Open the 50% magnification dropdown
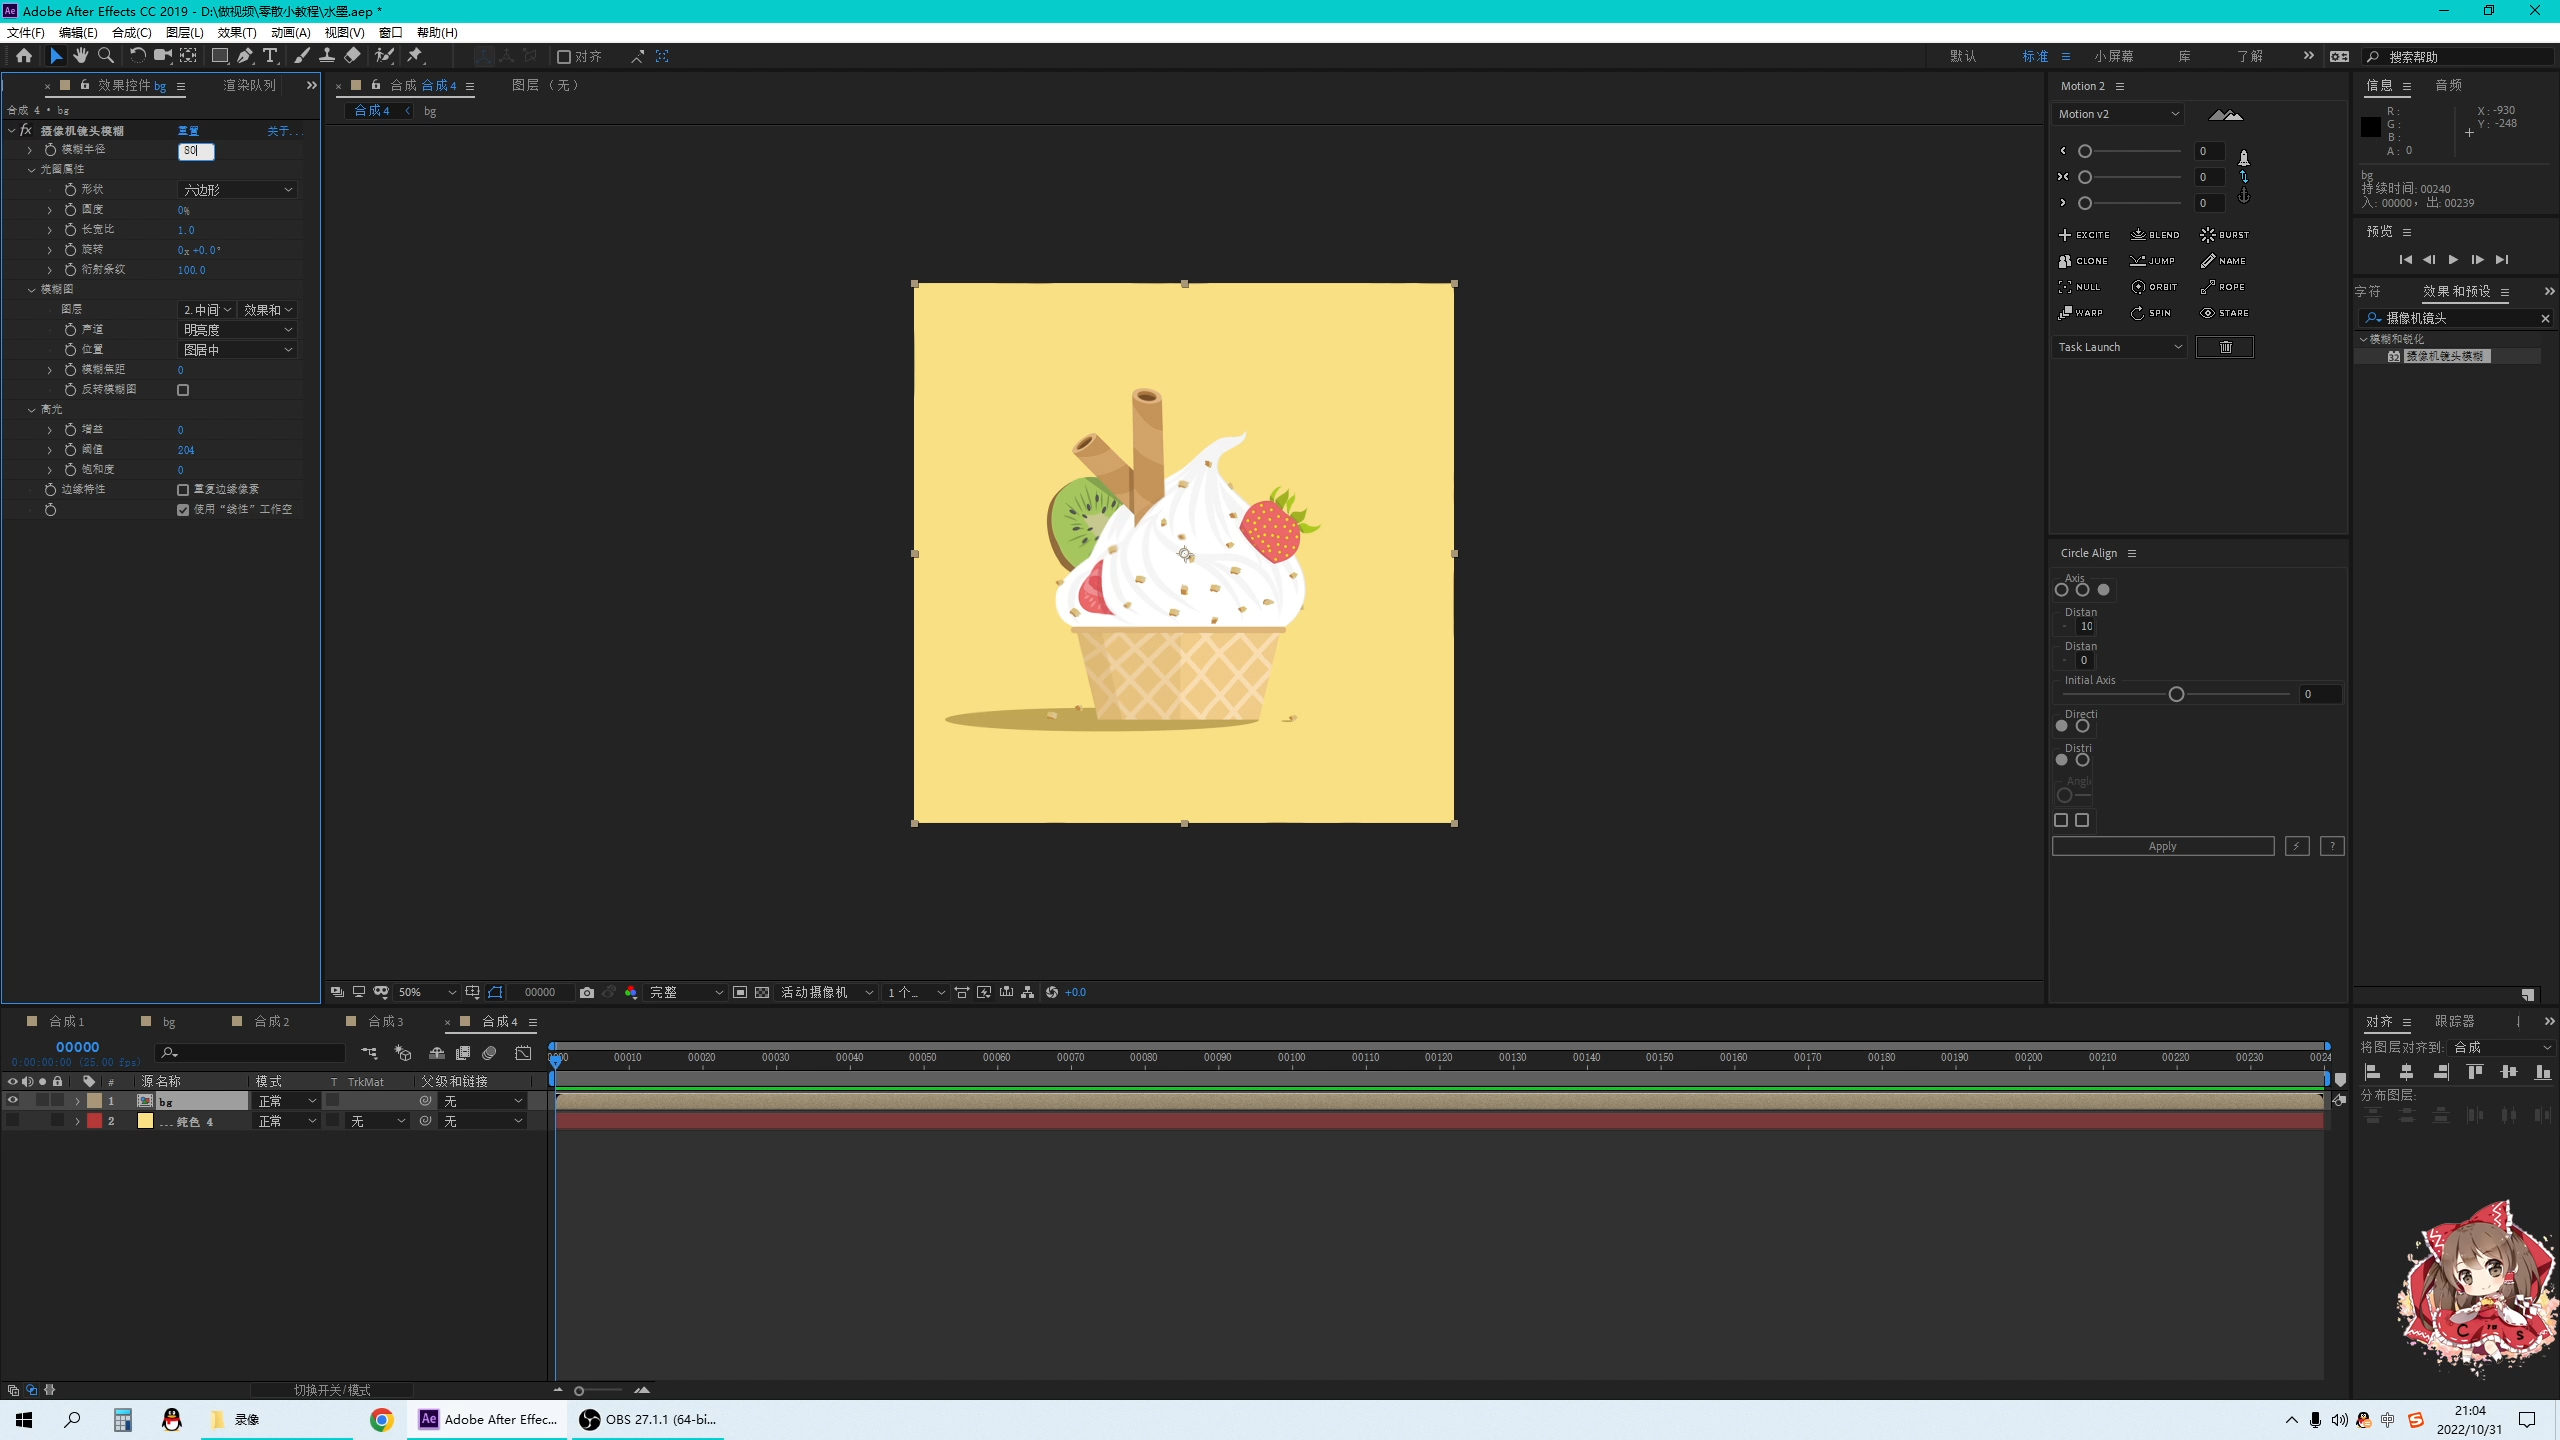 427,992
